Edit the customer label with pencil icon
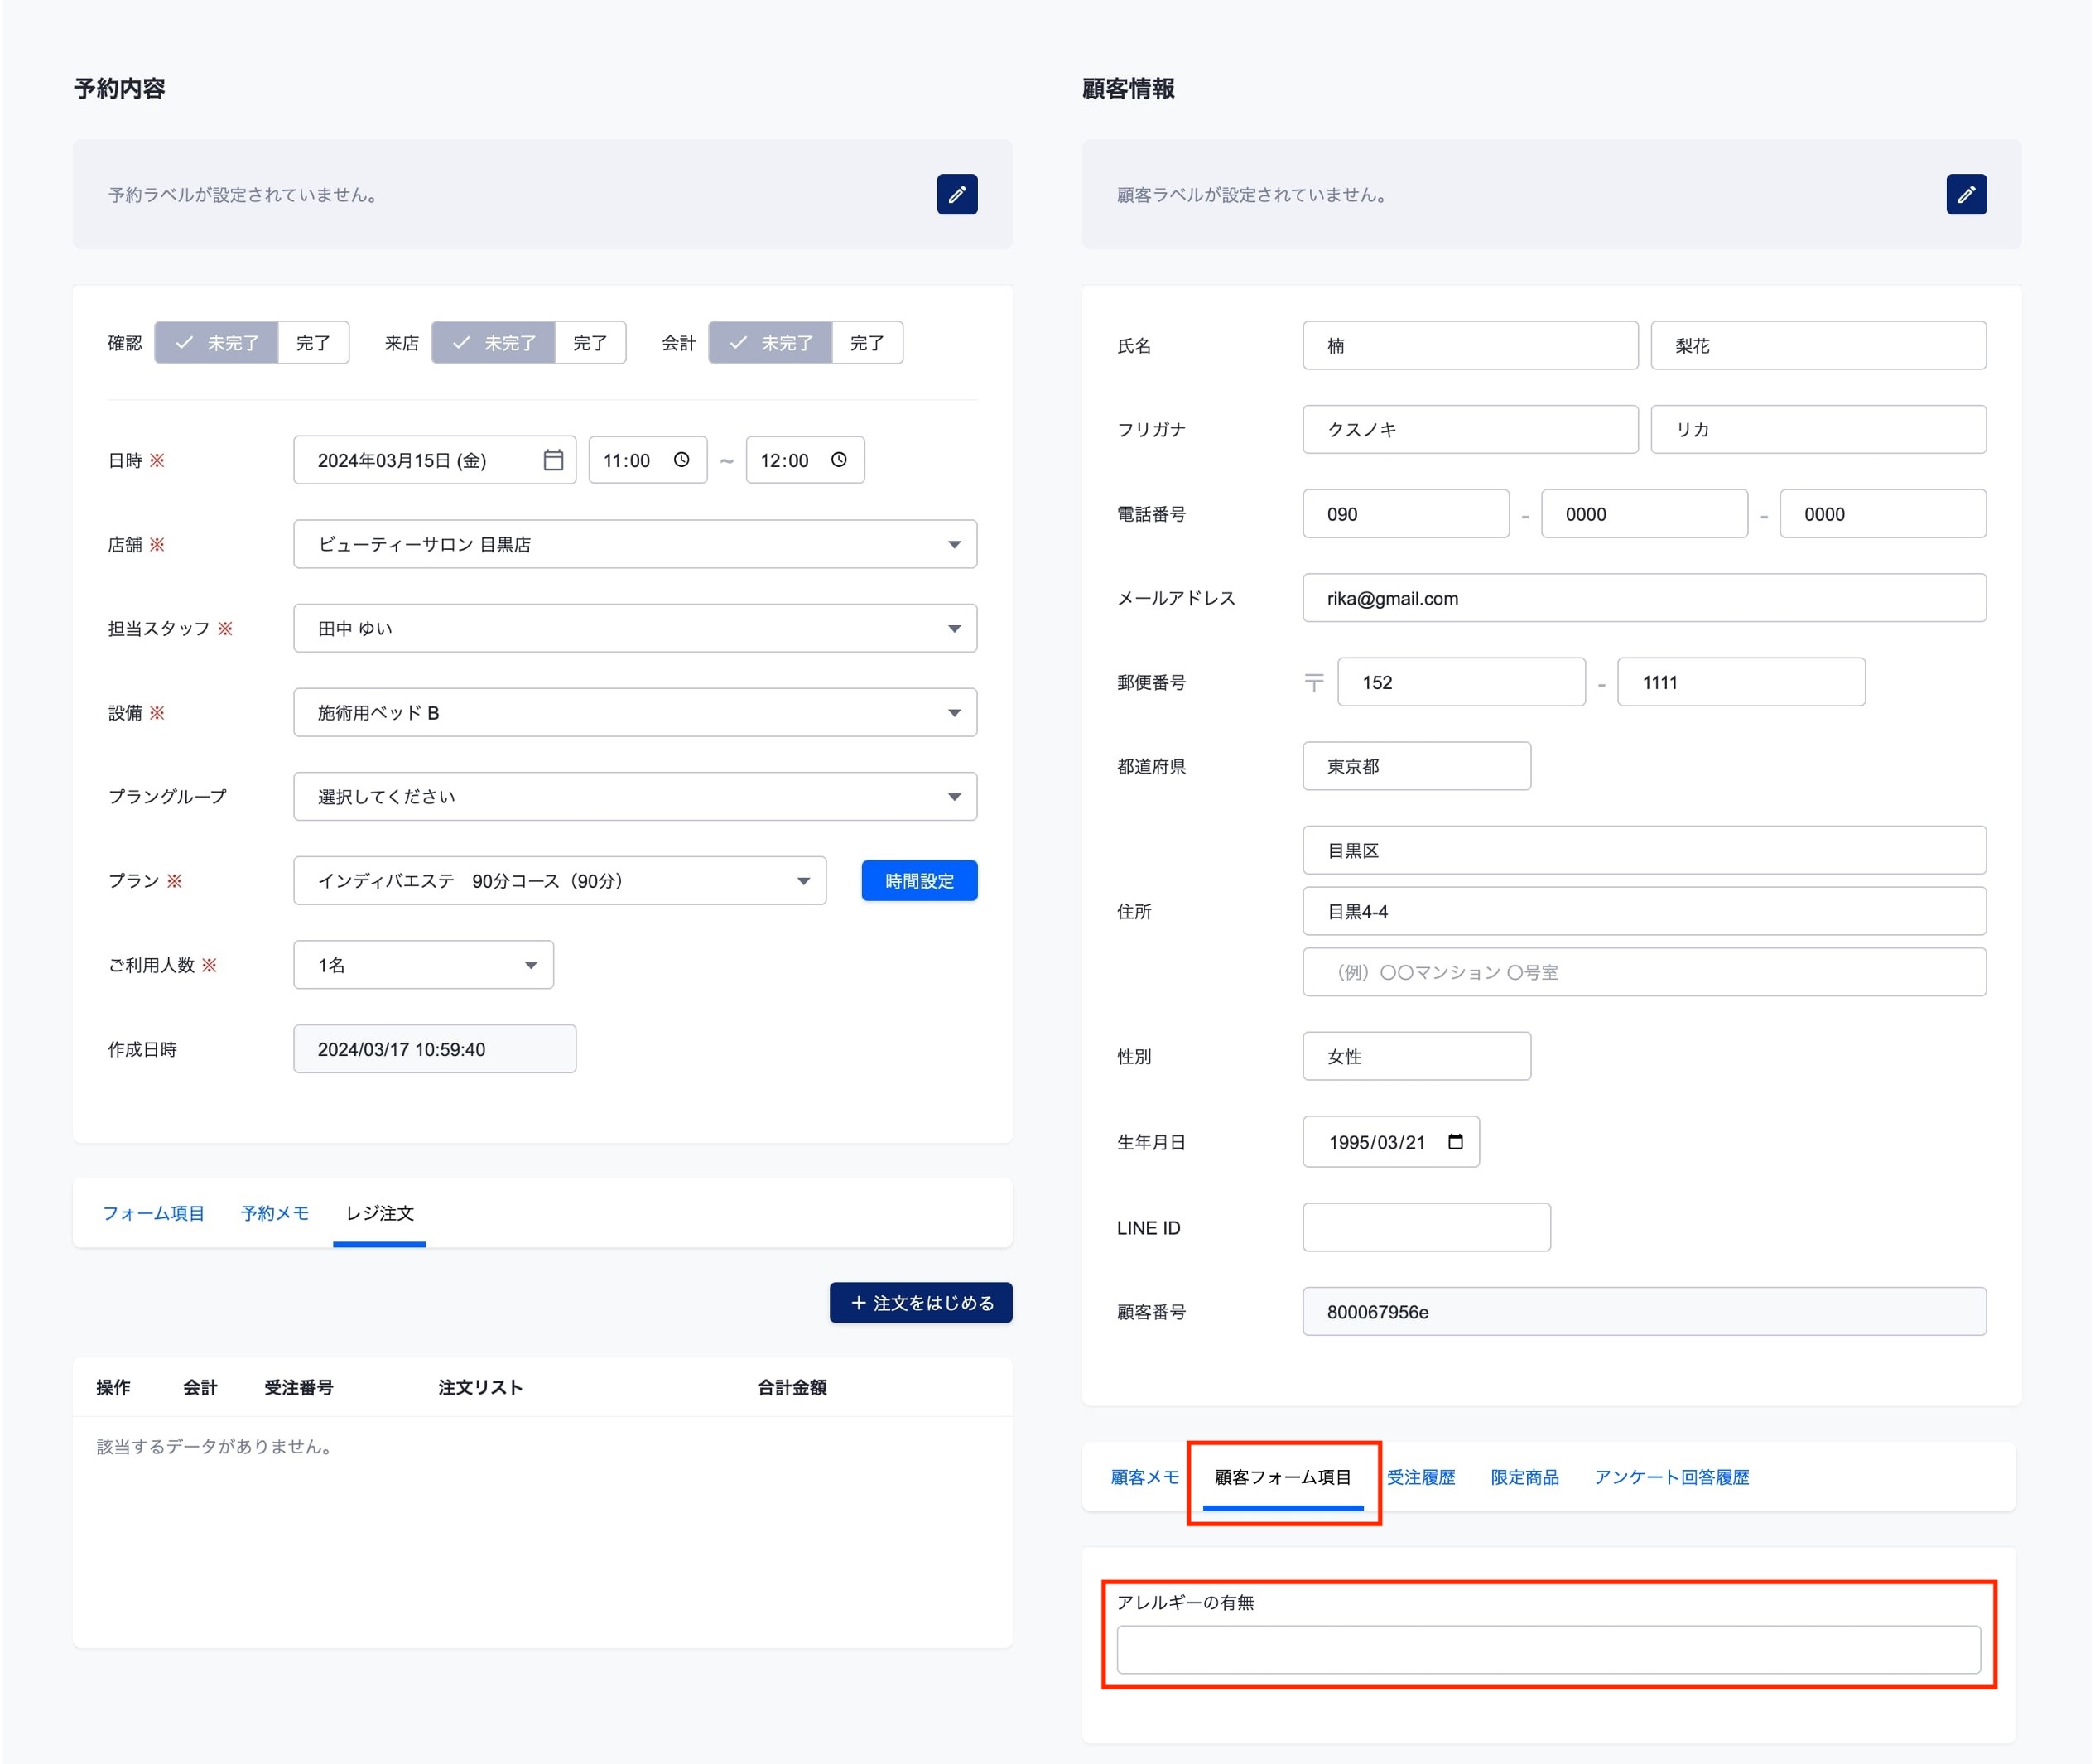 pyautogui.click(x=1966, y=194)
